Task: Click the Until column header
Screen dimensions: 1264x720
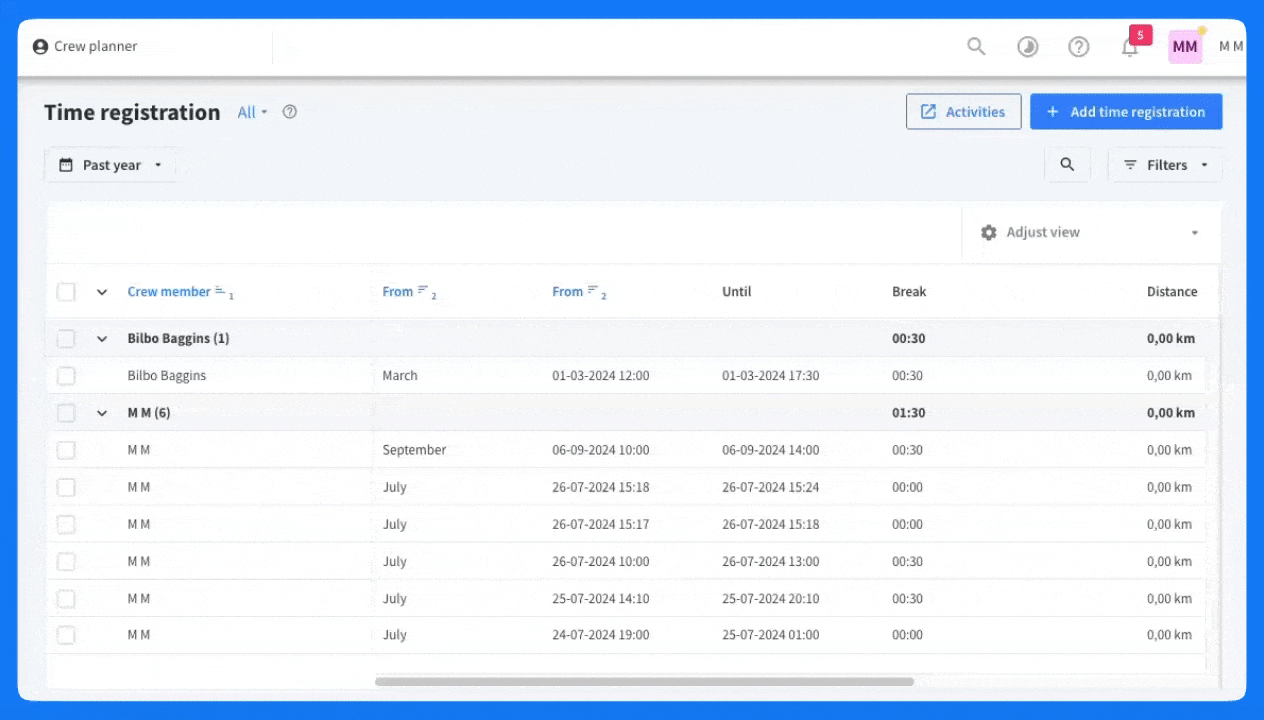Action: pos(737,292)
